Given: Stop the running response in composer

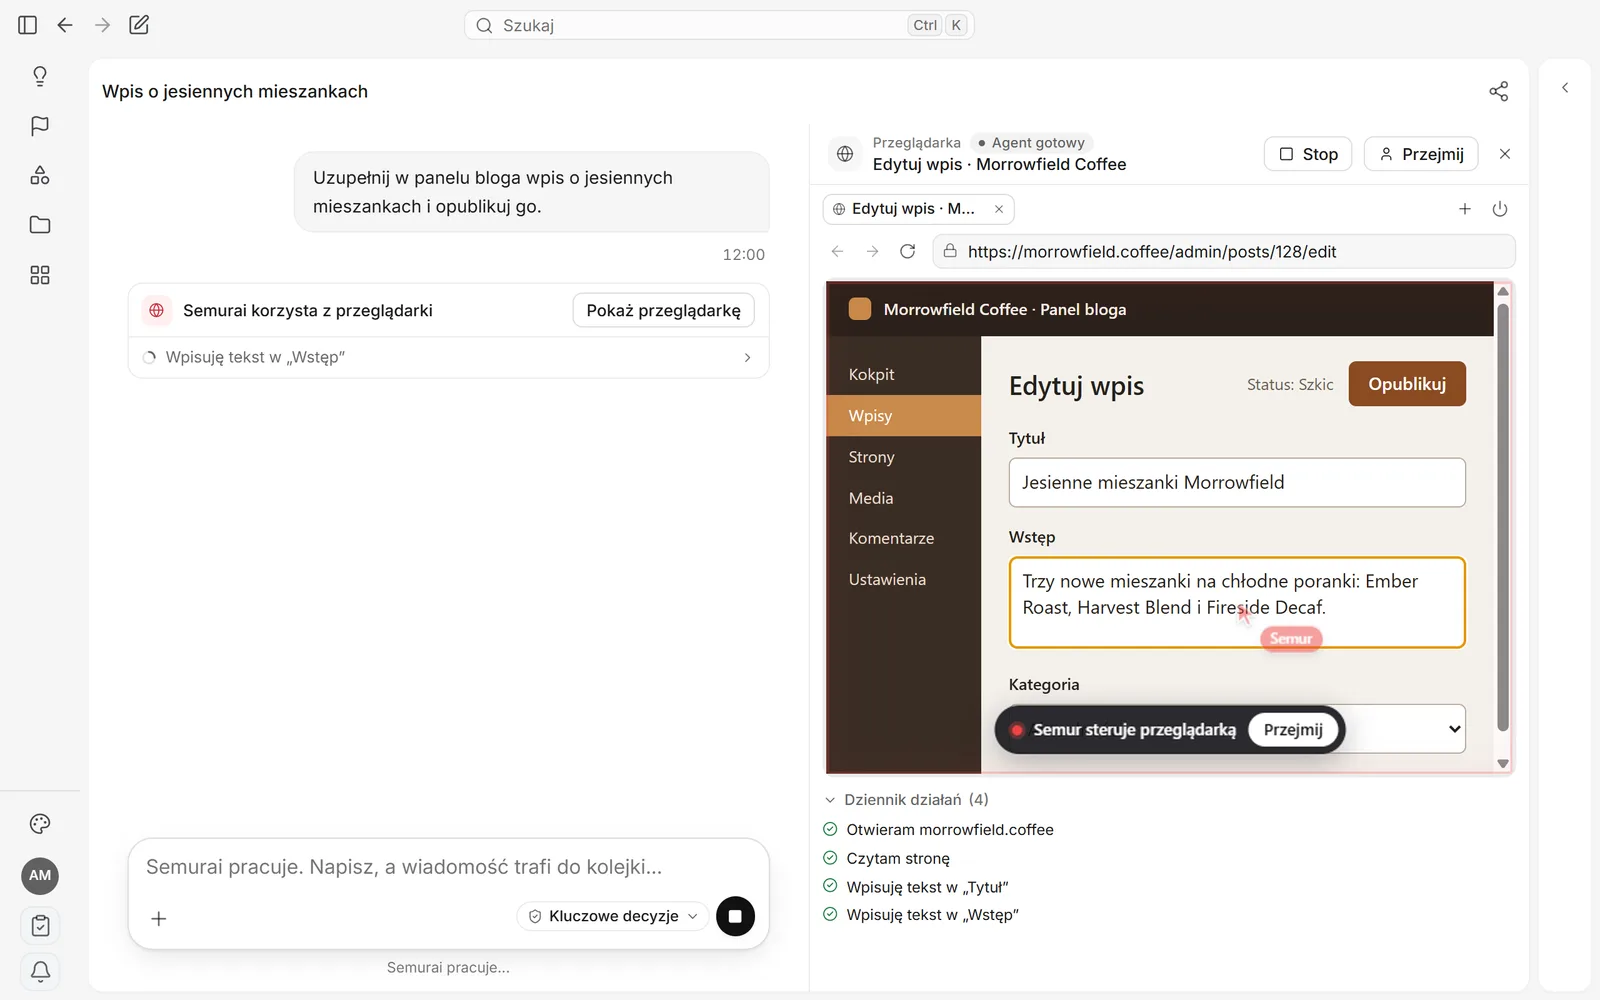Looking at the screenshot, I should (x=735, y=916).
